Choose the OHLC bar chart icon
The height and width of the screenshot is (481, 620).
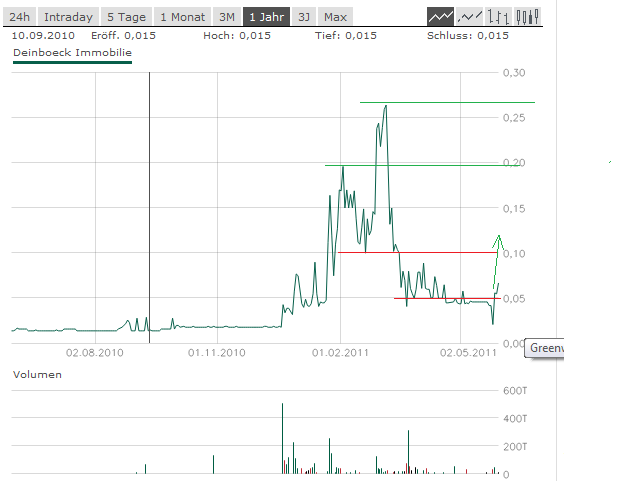coord(498,17)
